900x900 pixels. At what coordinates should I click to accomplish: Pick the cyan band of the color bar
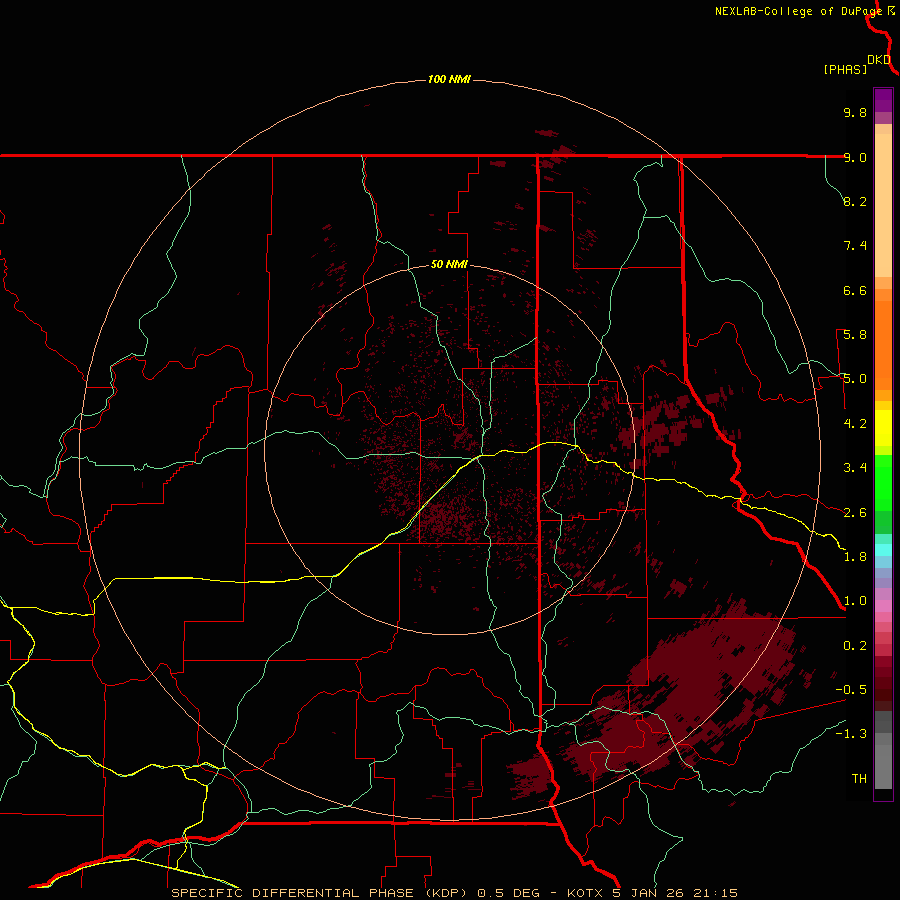point(883,550)
